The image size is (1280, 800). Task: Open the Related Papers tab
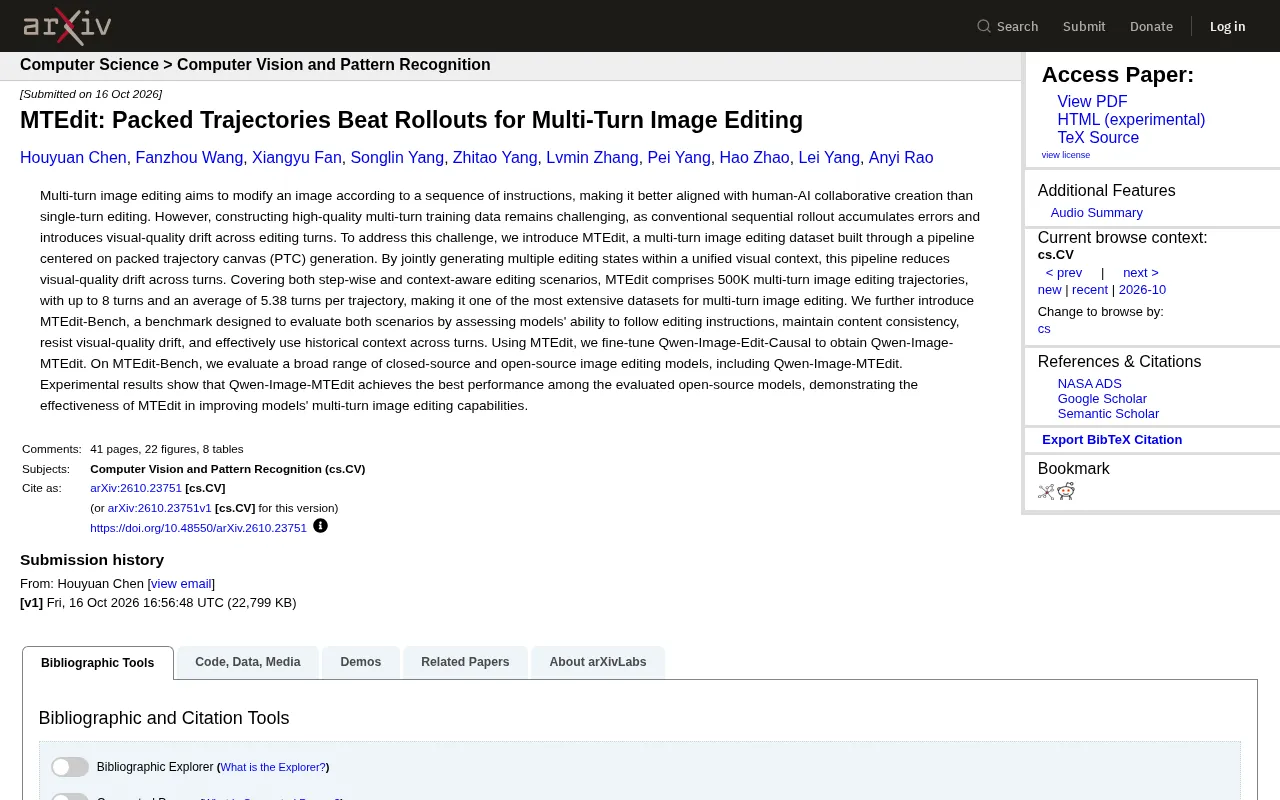(x=465, y=662)
